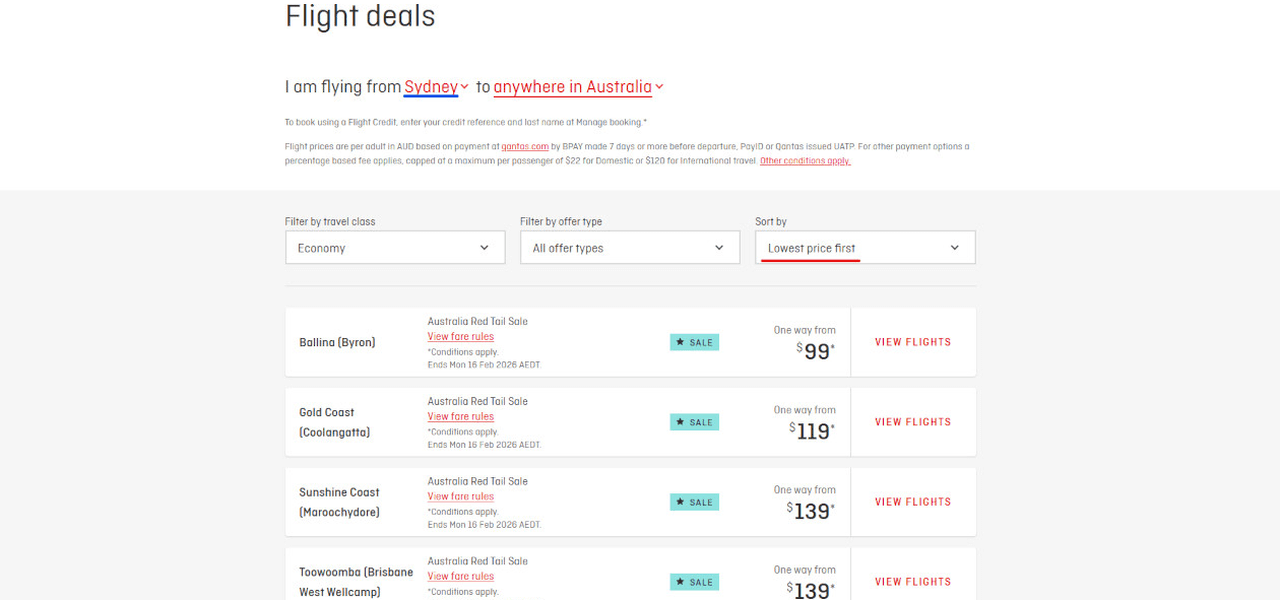Screen dimensions: 1280x600
Task: Open the Lowest price first sort dropdown
Action: point(864,248)
